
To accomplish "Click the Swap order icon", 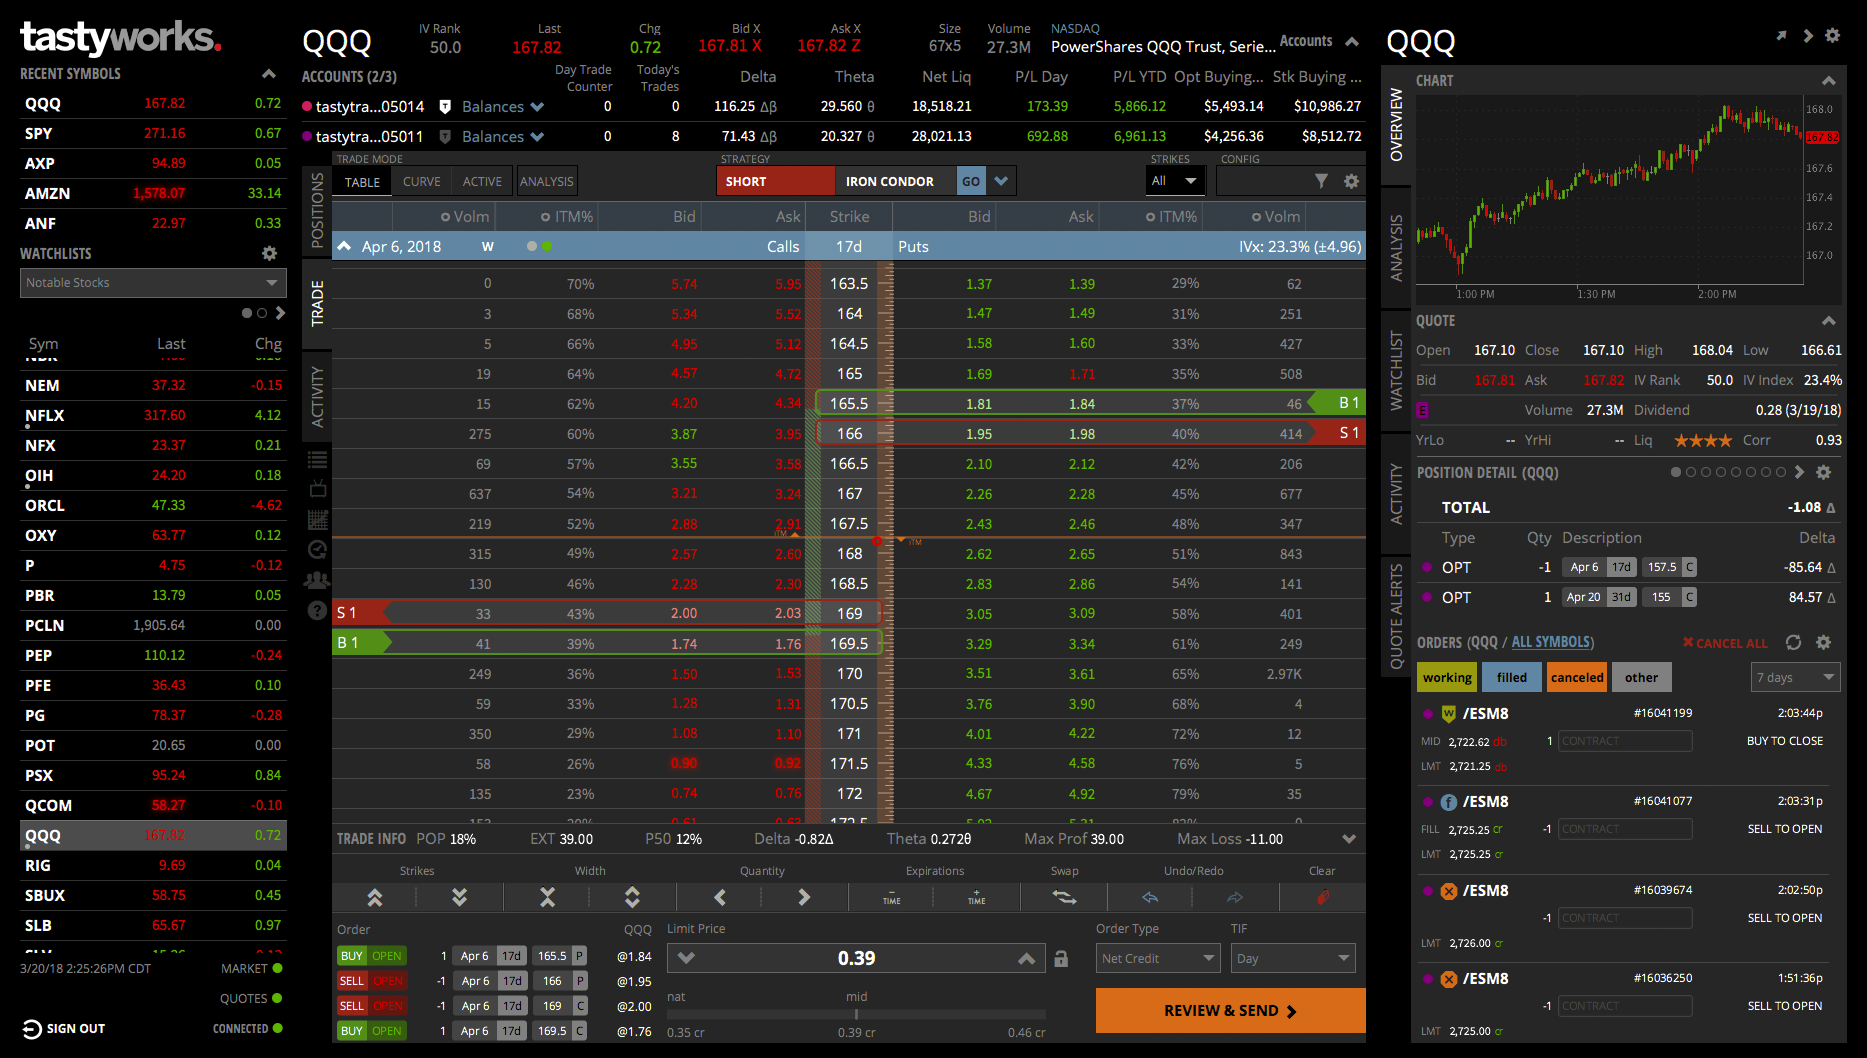I will (1064, 897).
